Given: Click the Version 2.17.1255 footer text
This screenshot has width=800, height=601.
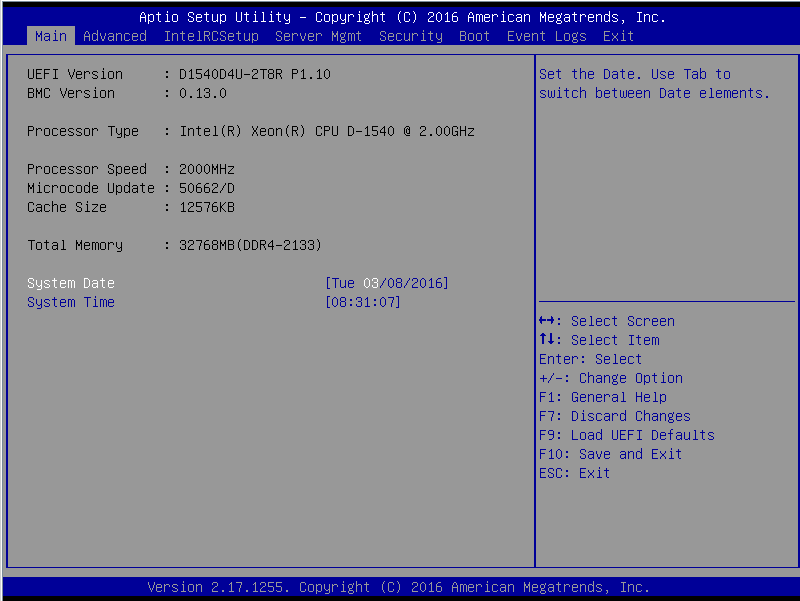Looking at the screenshot, I should (x=398, y=587).
